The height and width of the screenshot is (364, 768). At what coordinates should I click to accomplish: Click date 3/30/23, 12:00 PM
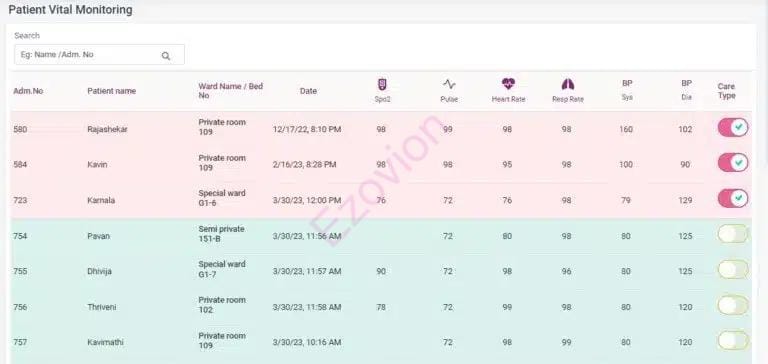tap(307, 200)
